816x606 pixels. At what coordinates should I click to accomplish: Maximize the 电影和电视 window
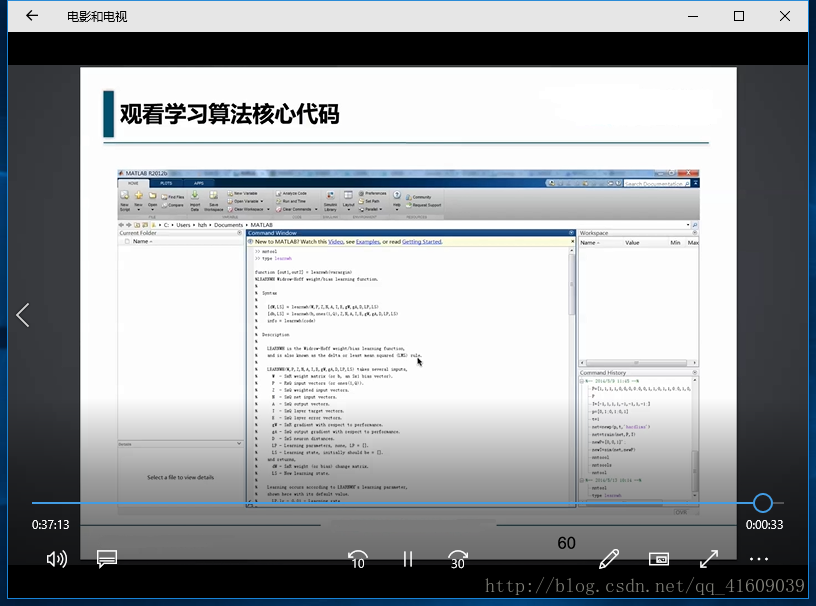coord(738,16)
